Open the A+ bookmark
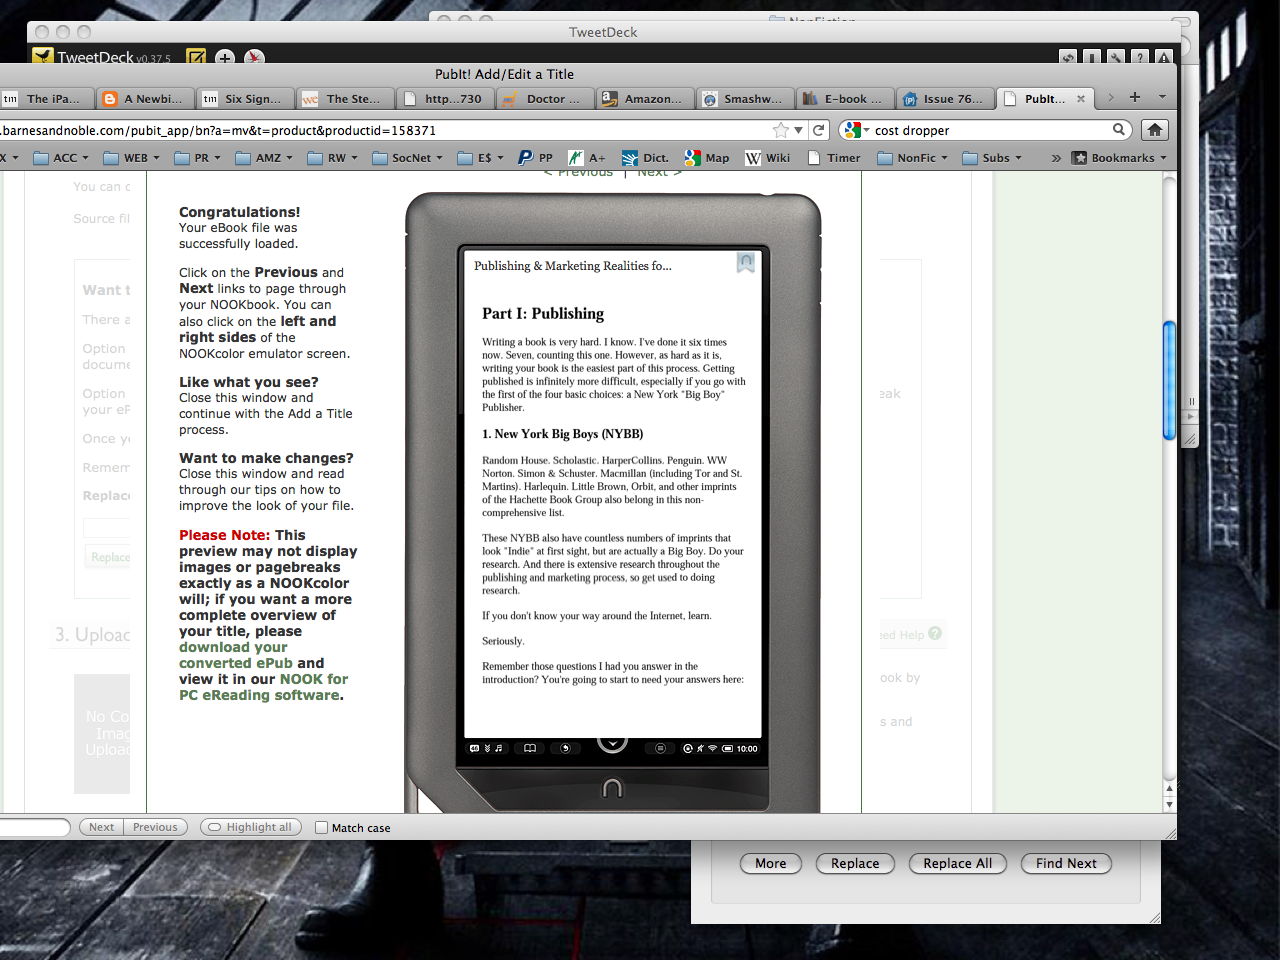This screenshot has height=960, width=1280. click(586, 158)
